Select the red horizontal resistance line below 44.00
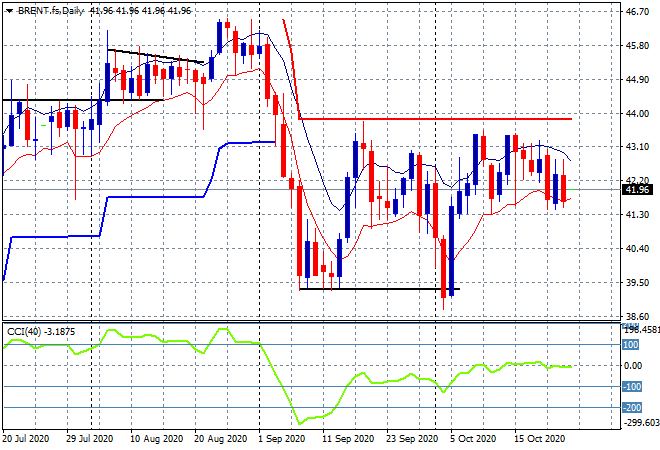Viewport: 660px width, 450px height. click(436, 119)
